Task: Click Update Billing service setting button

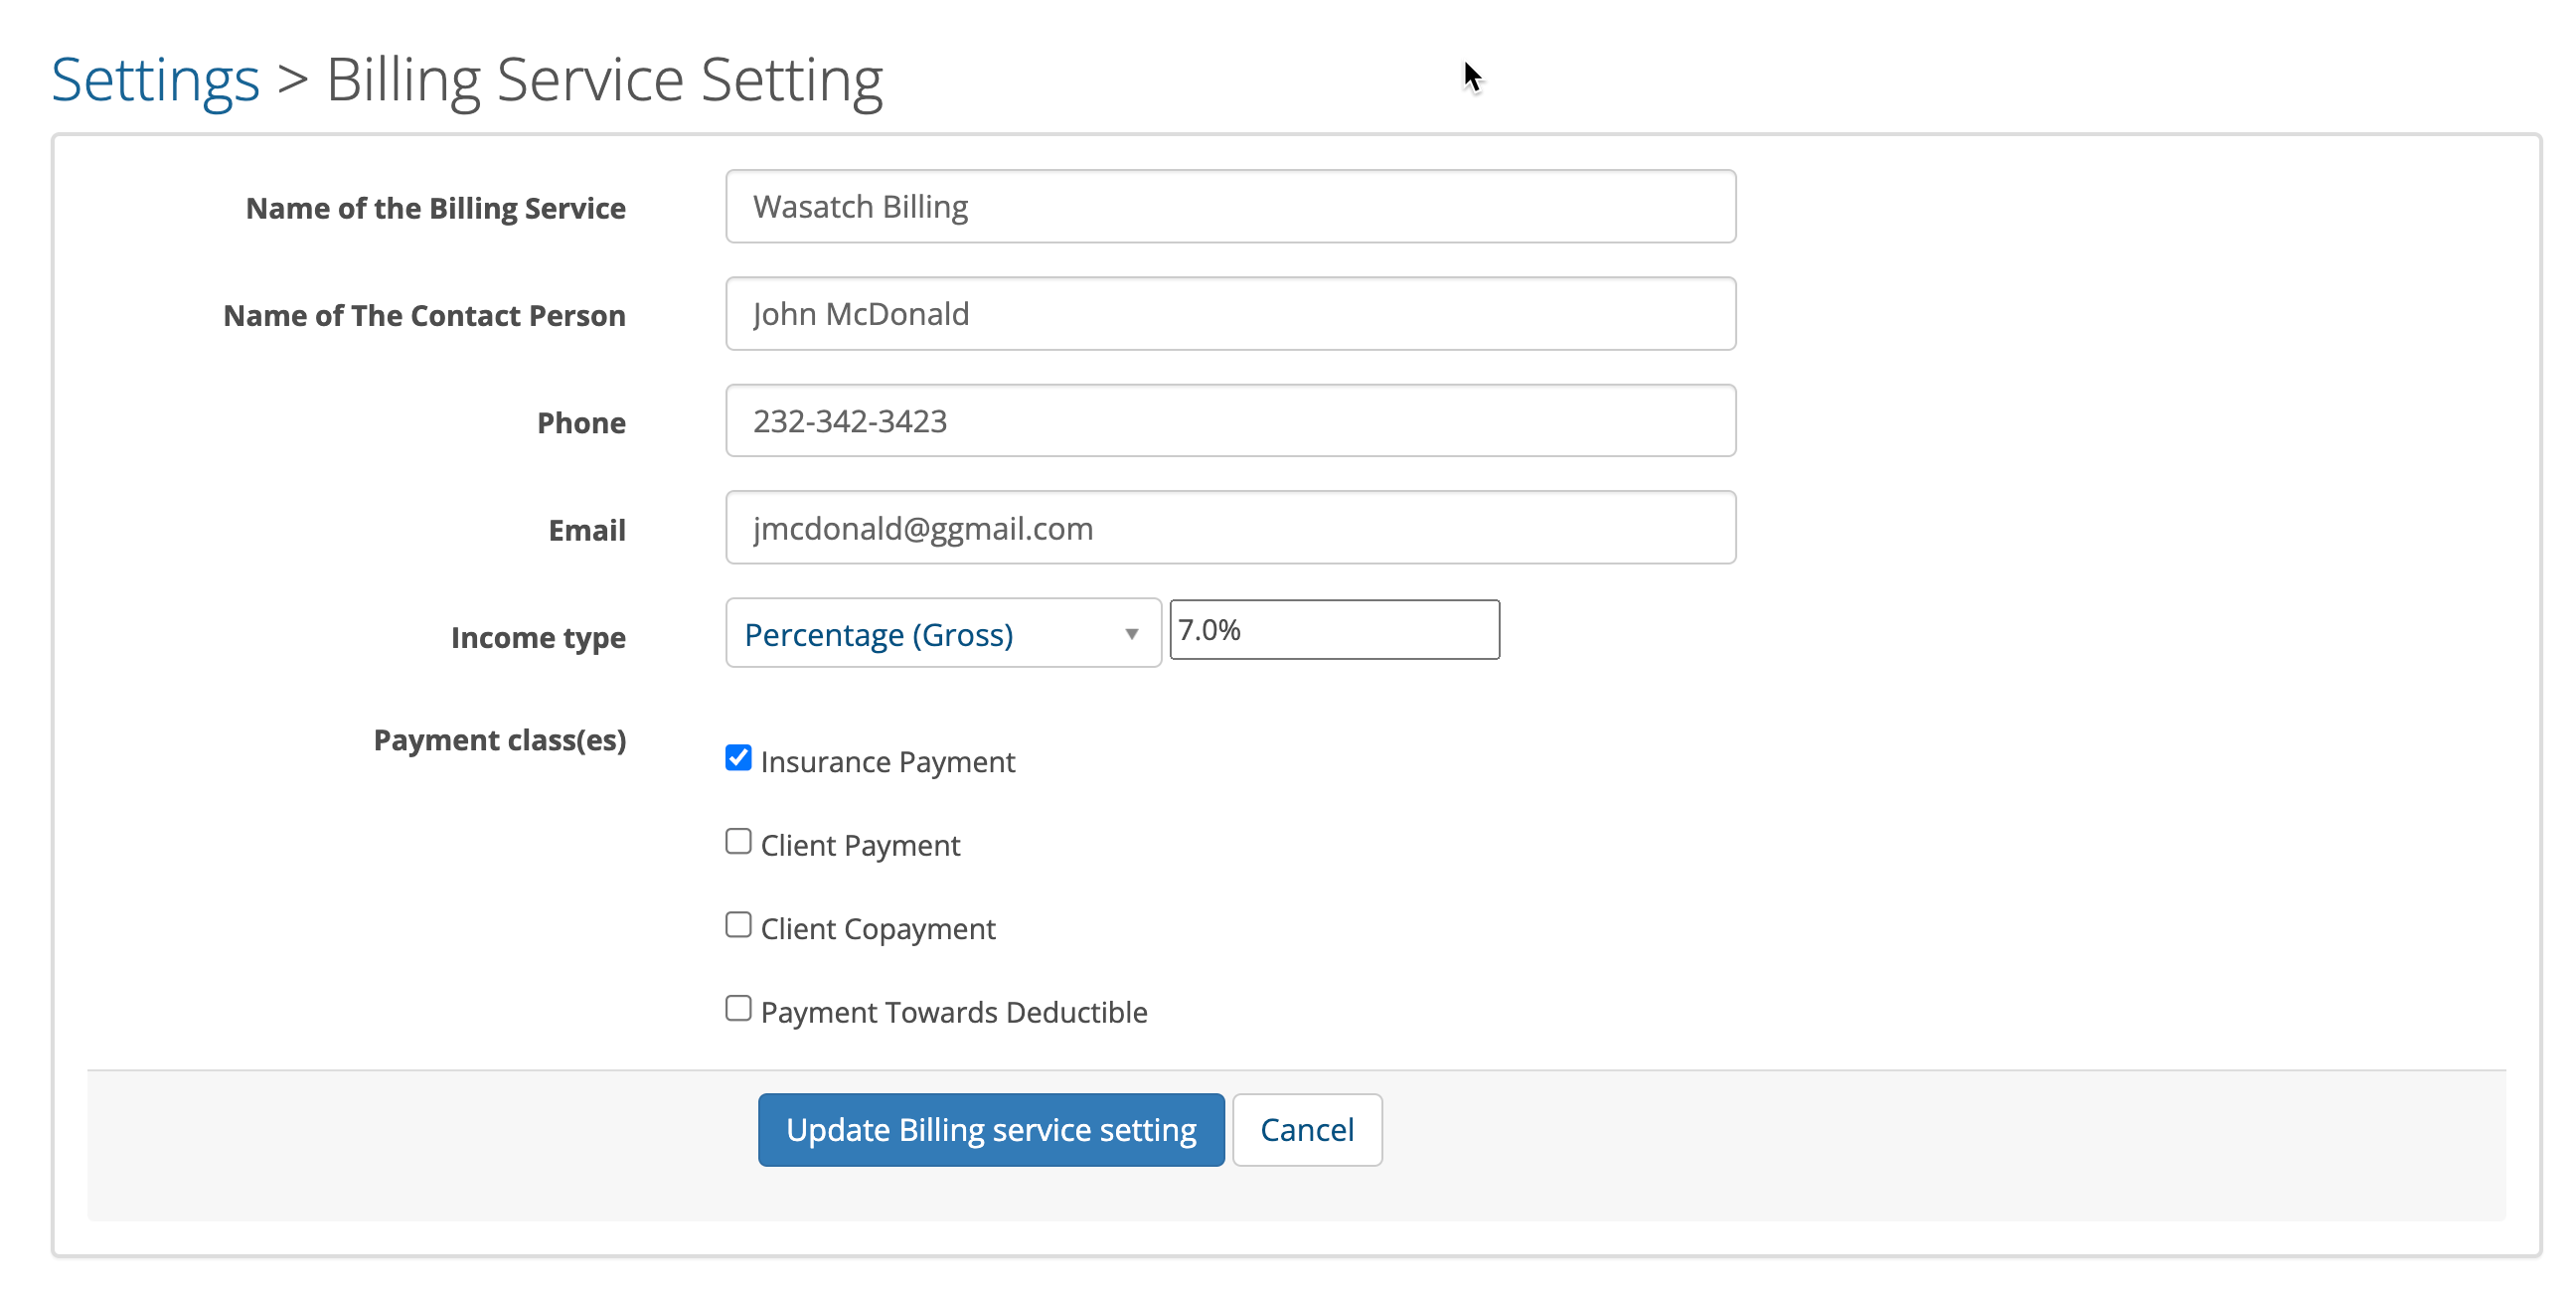Action: point(991,1130)
